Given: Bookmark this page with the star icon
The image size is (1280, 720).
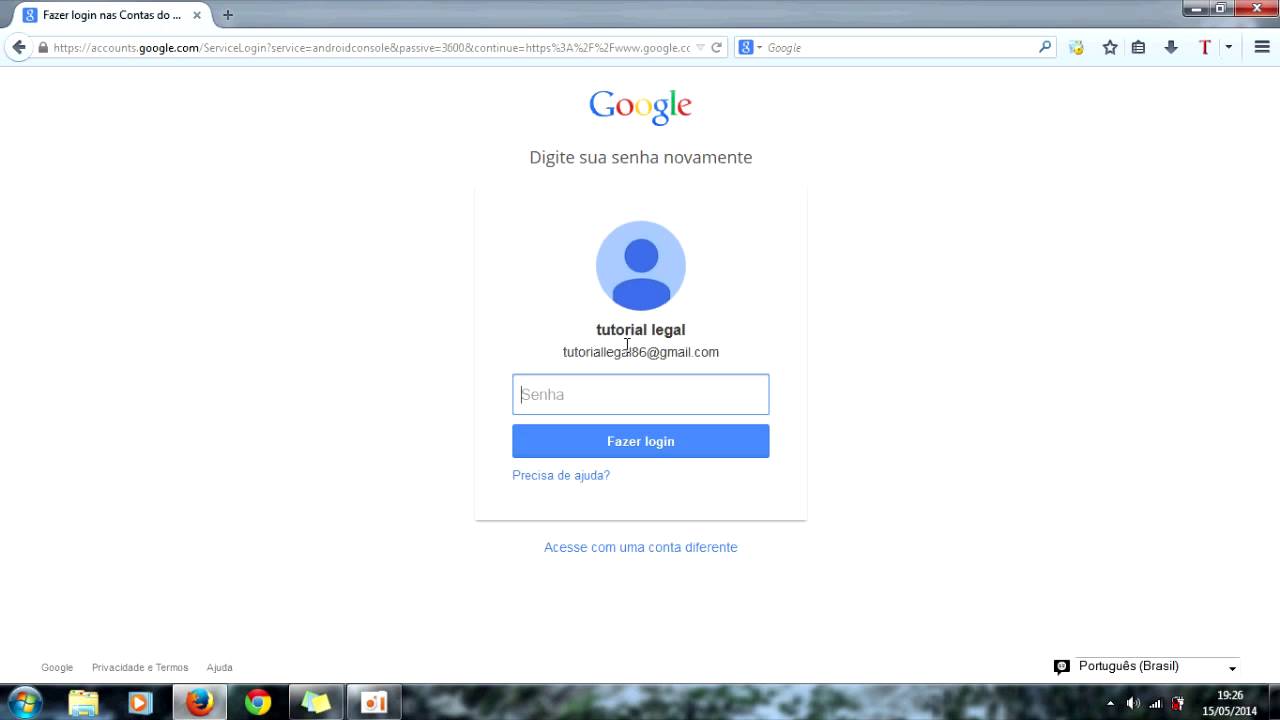Looking at the screenshot, I should click(x=1110, y=48).
